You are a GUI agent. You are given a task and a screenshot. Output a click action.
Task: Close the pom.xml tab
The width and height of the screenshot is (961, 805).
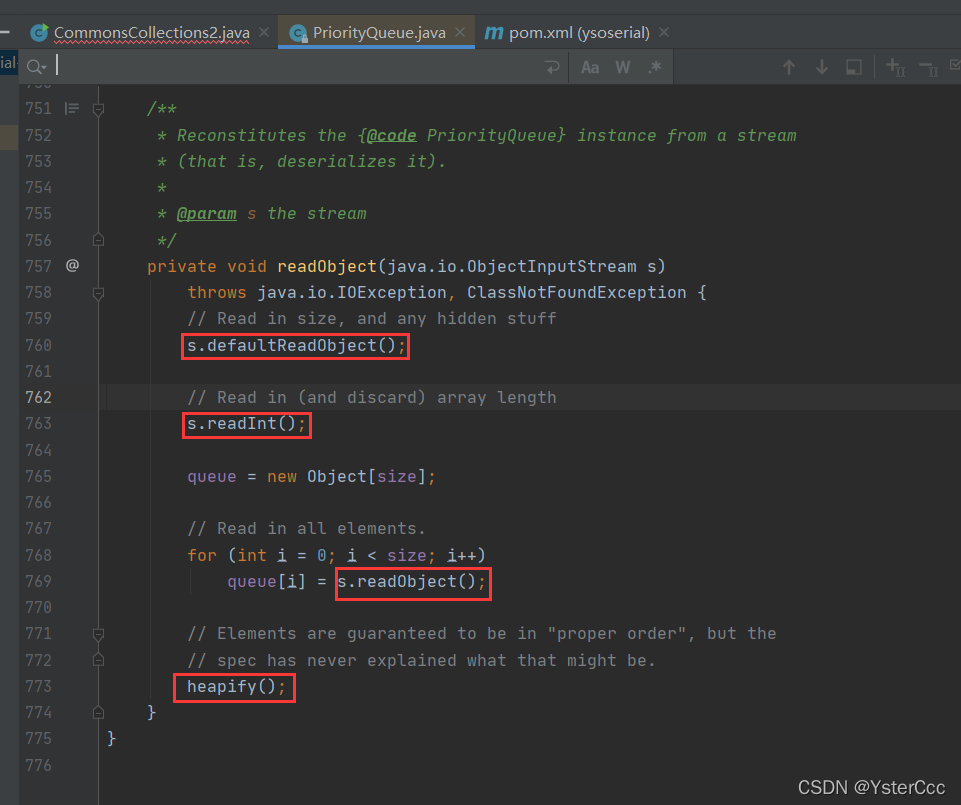(x=664, y=32)
